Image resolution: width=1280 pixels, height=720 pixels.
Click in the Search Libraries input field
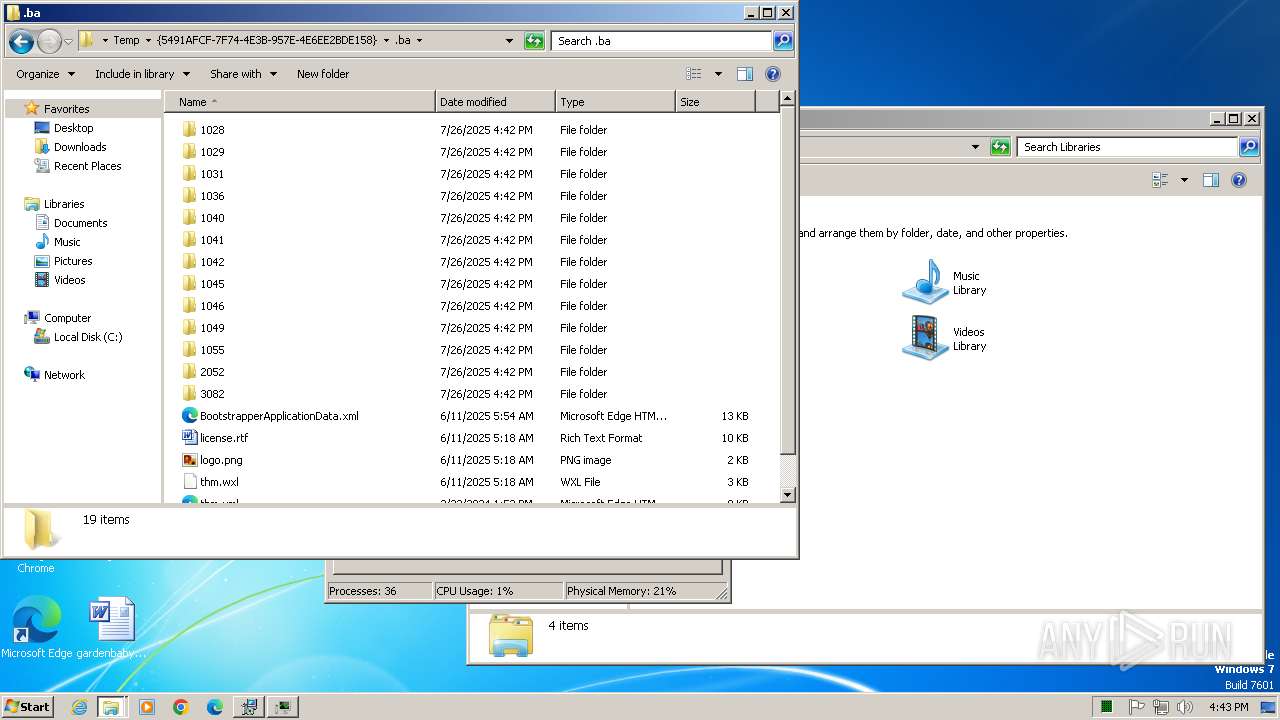click(x=1127, y=147)
